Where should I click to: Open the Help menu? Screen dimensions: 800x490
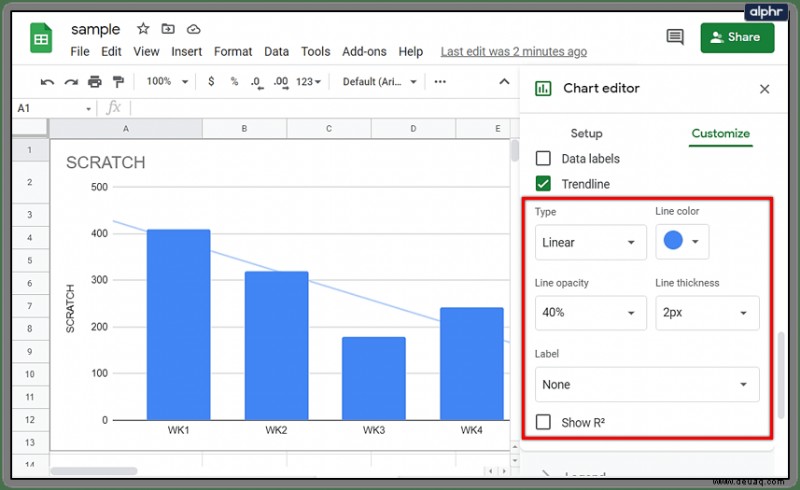pos(411,52)
